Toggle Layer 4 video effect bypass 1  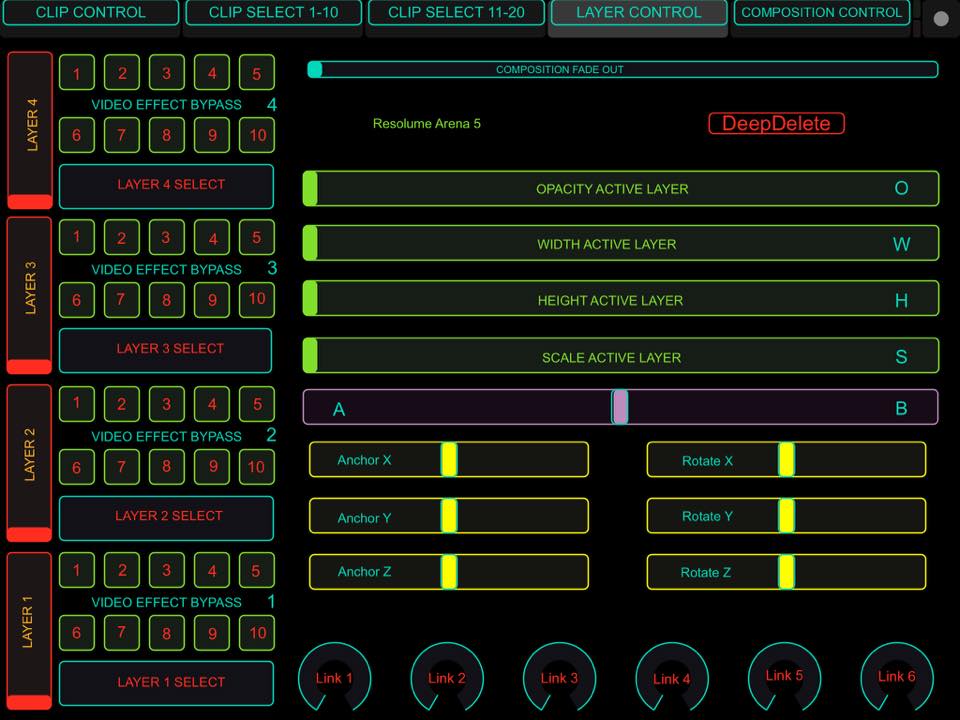click(x=77, y=73)
